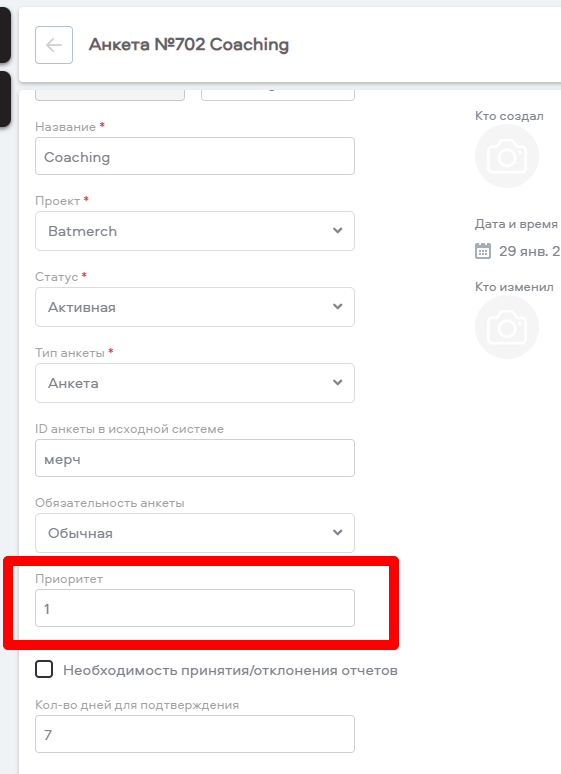Select the Кол-во дней для подтверждения field
Viewport: 561px width, 774px height.
click(195, 734)
